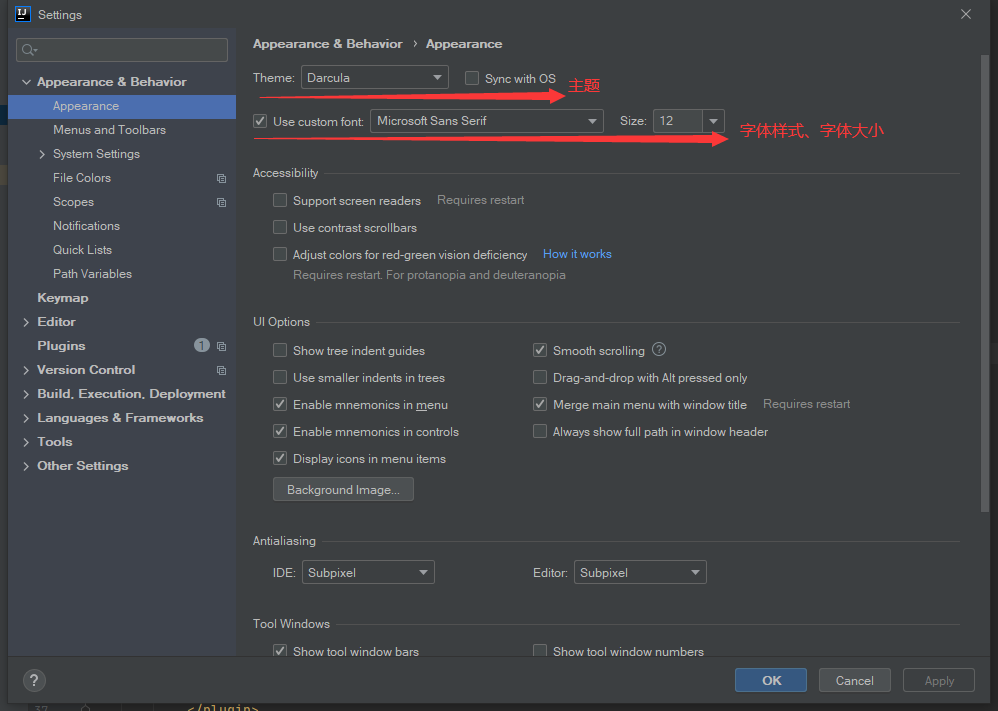Click the File Colors project-level icon
998x711 pixels.
pos(221,179)
